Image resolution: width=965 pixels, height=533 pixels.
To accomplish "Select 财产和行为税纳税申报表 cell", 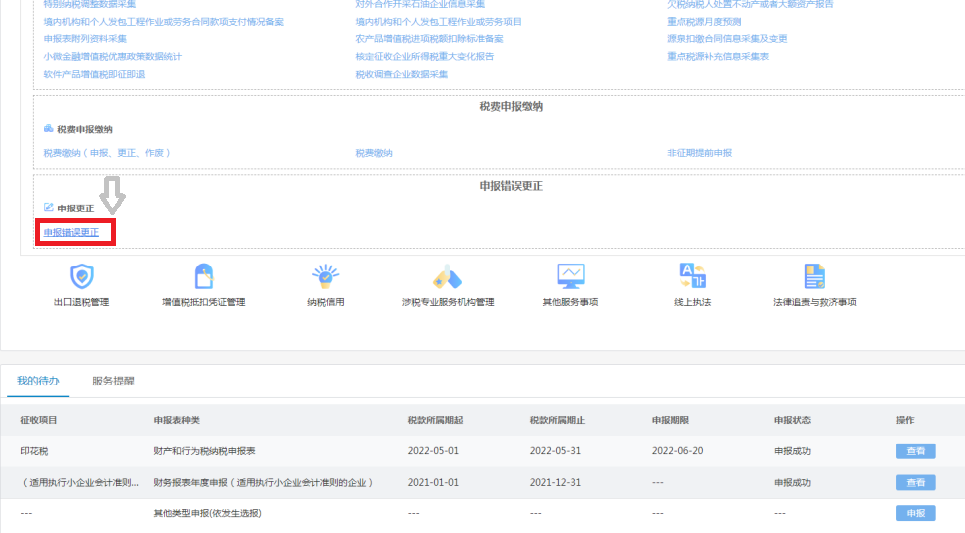I will (x=204, y=451).
